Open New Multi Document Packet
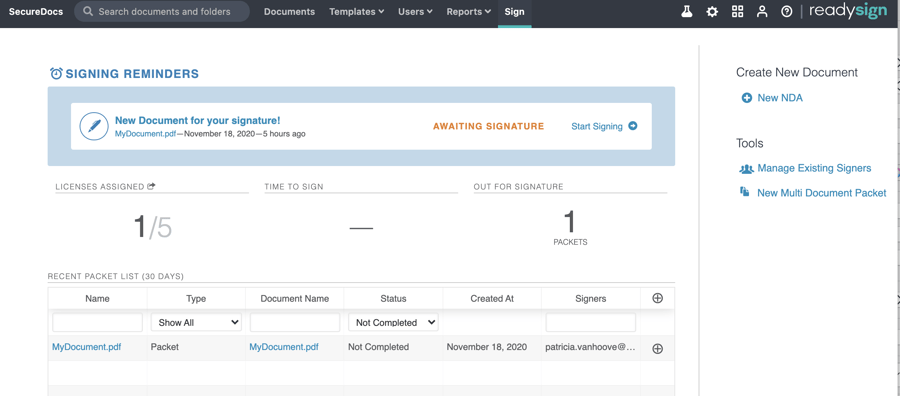The width and height of the screenshot is (900, 396). click(x=821, y=193)
